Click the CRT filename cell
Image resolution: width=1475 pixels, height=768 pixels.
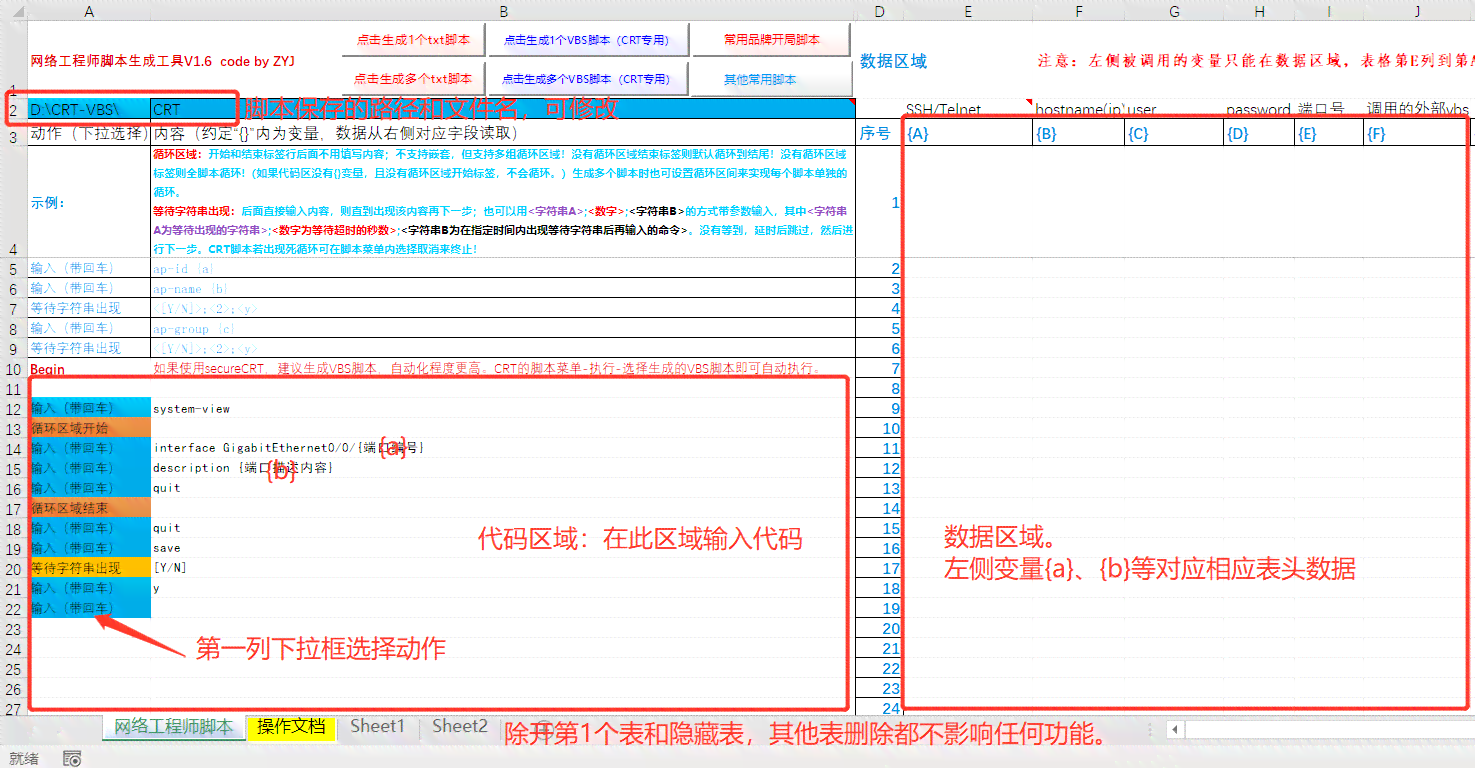coord(503,110)
